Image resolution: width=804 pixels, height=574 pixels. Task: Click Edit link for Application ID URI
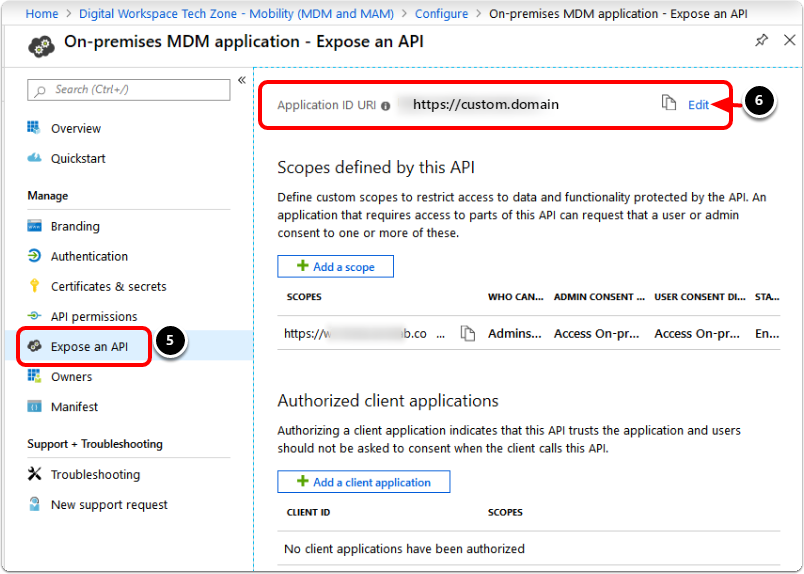click(698, 105)
